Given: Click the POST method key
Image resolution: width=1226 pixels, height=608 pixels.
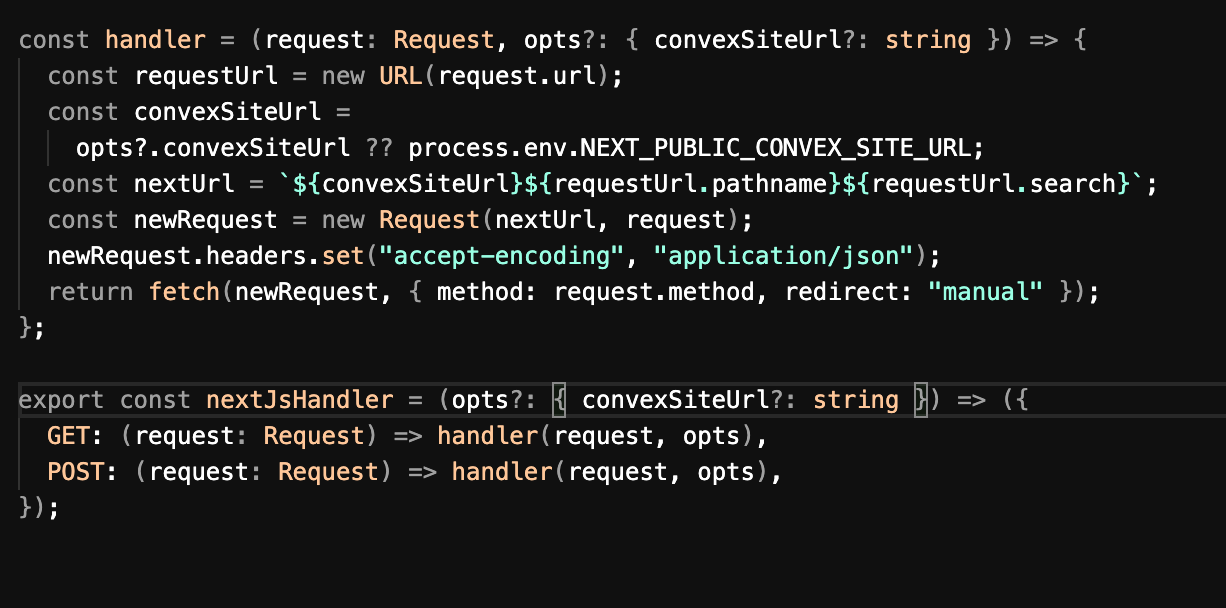Looking at the screenshot, I should pyautogui.click(x=76, y=472).
